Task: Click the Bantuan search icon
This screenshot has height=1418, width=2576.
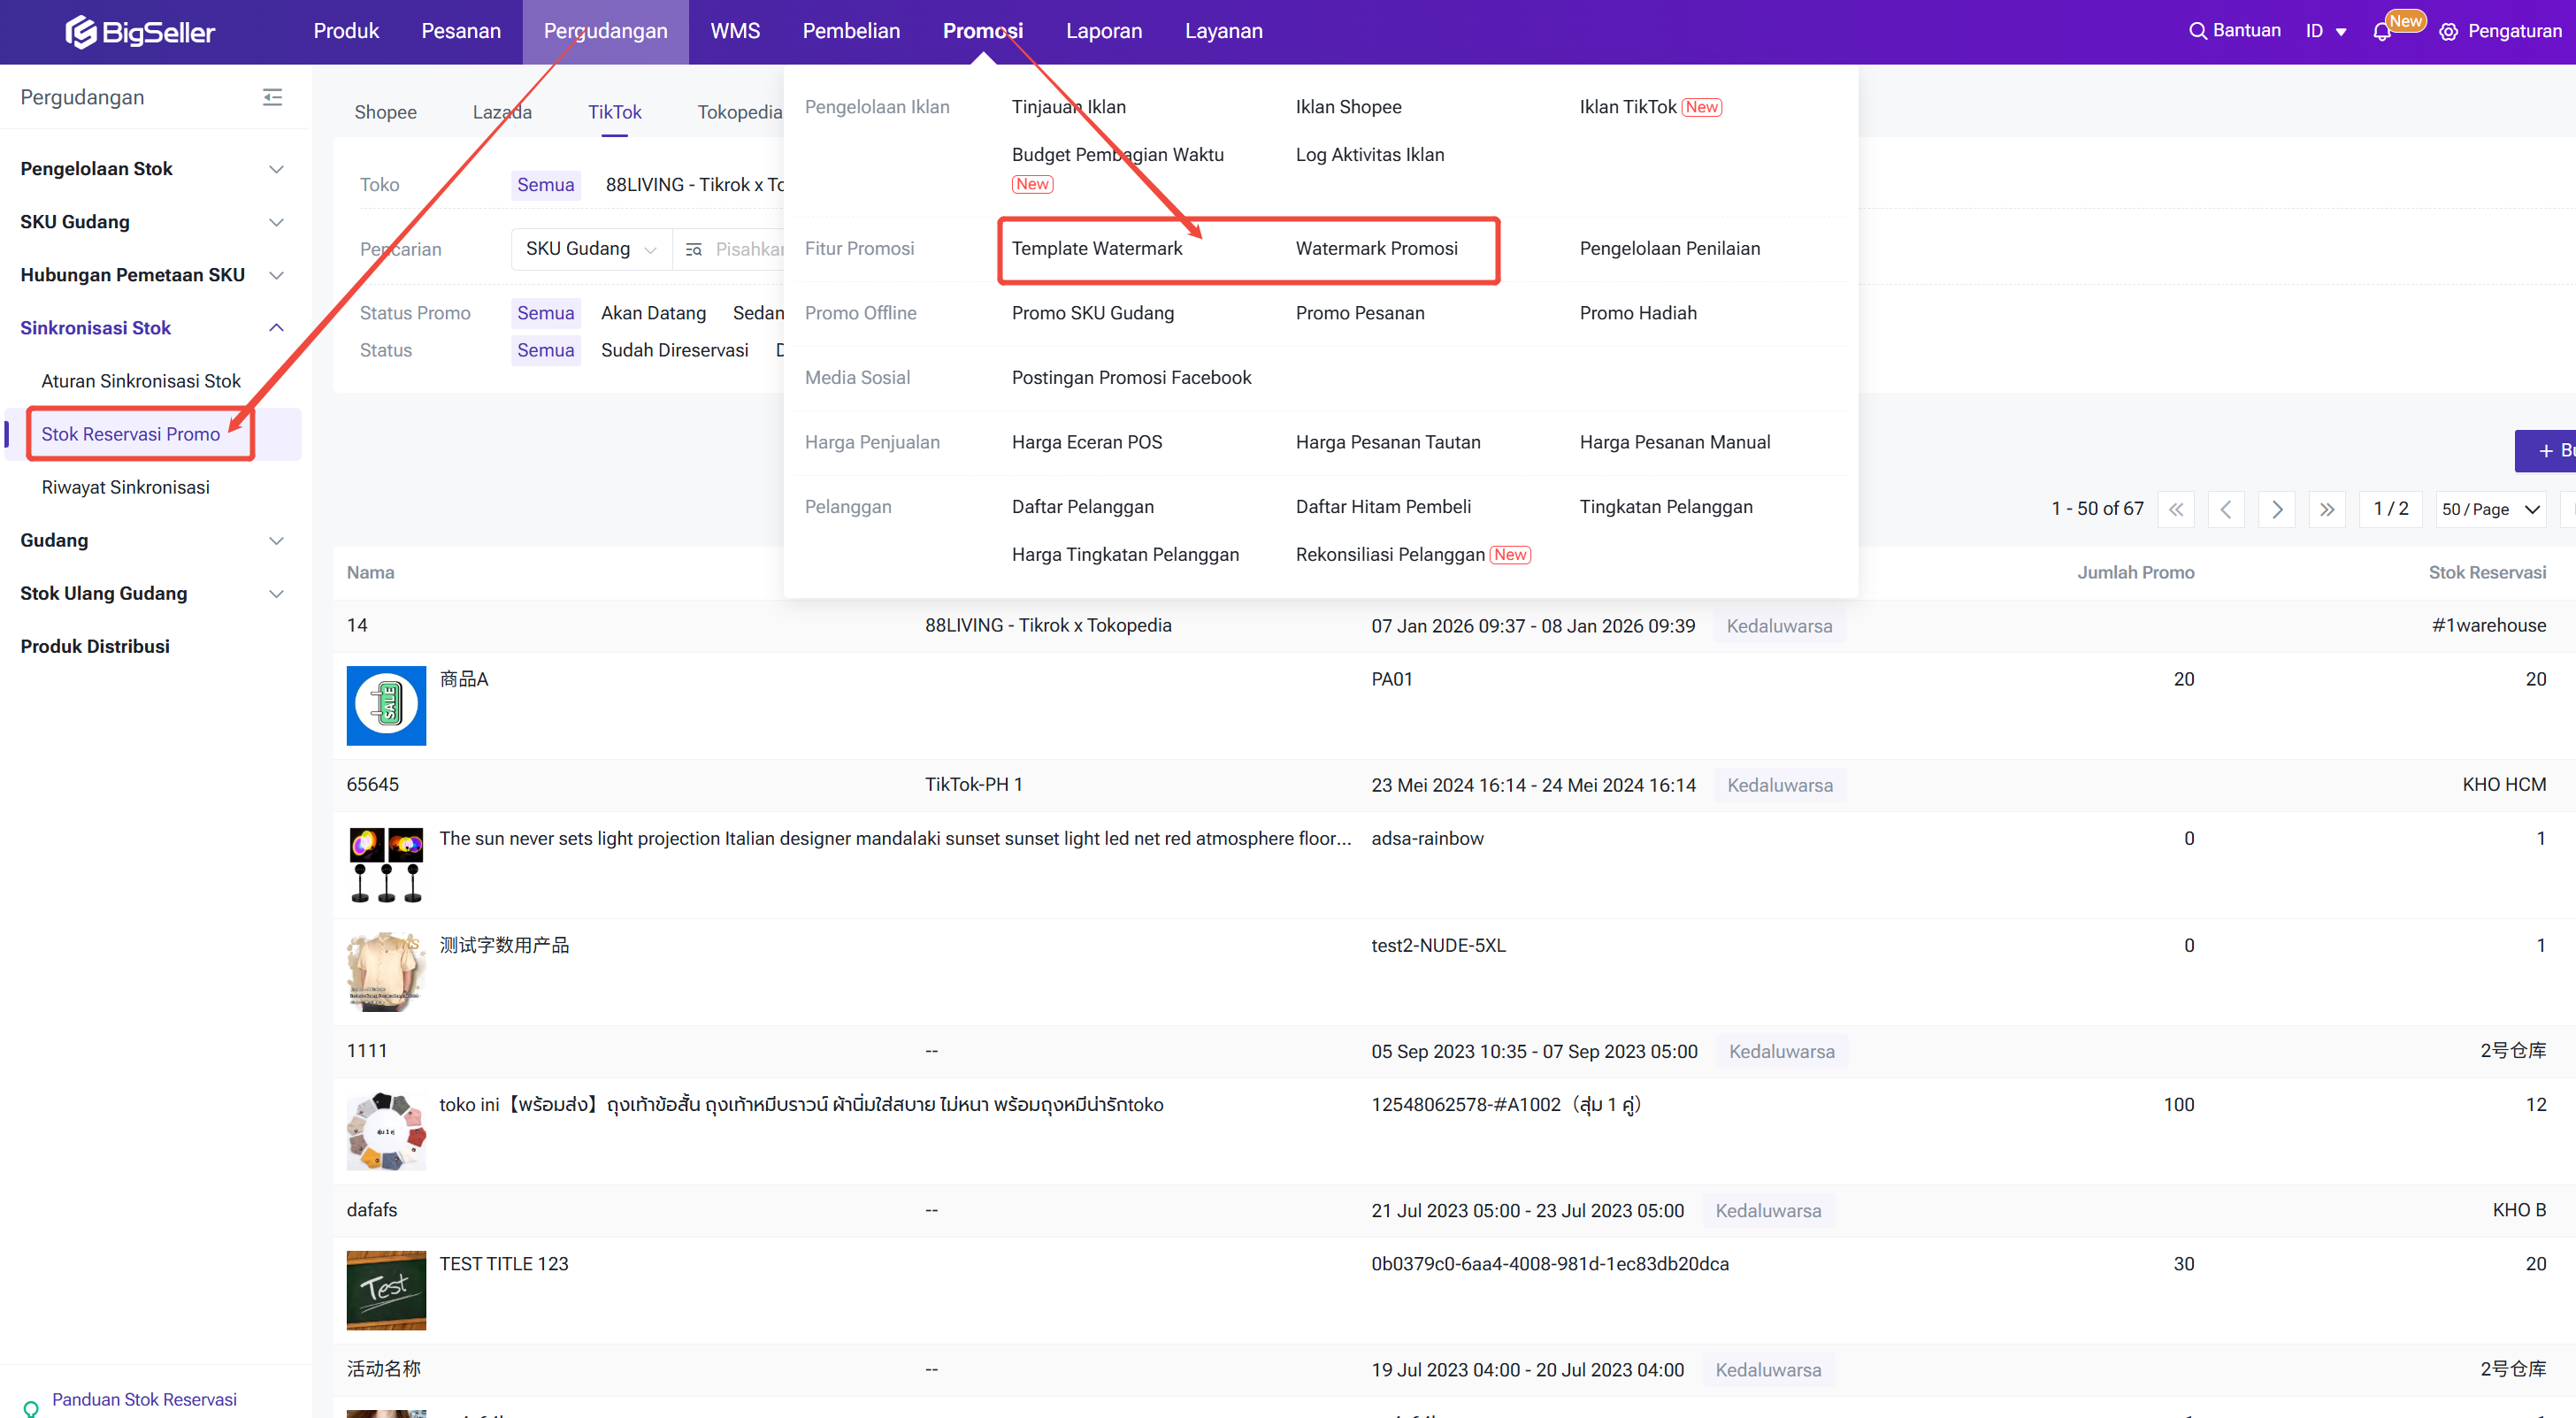Action: click(x=2197, y=31)
